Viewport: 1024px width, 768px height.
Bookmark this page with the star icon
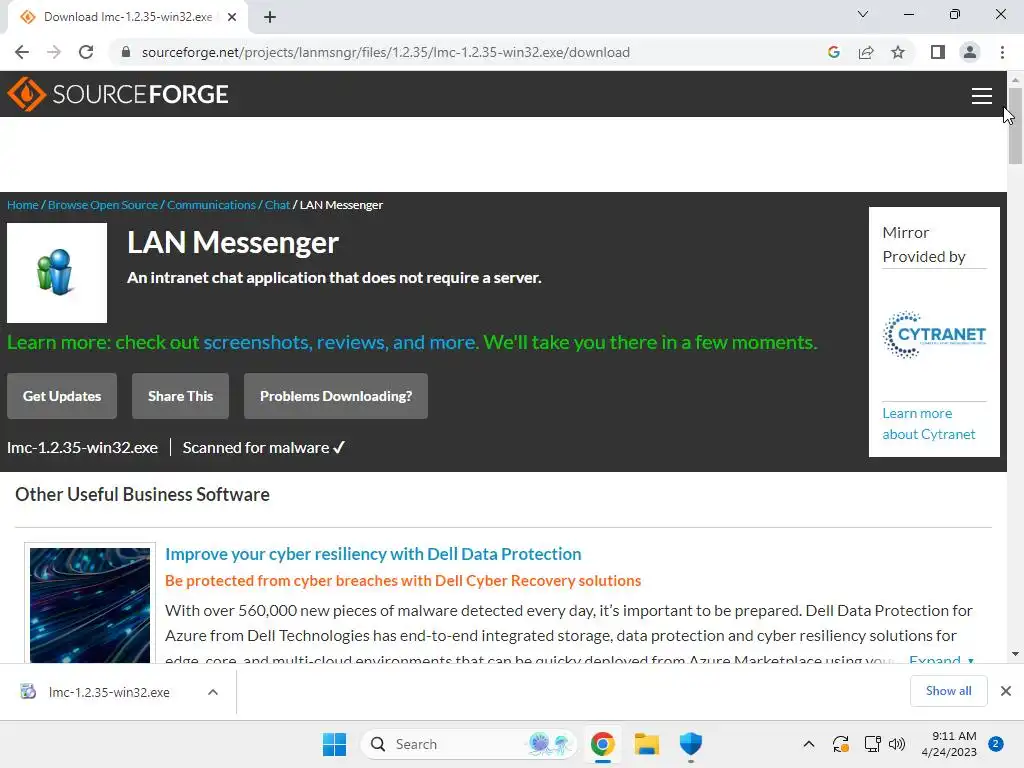(x=898, y=52)
